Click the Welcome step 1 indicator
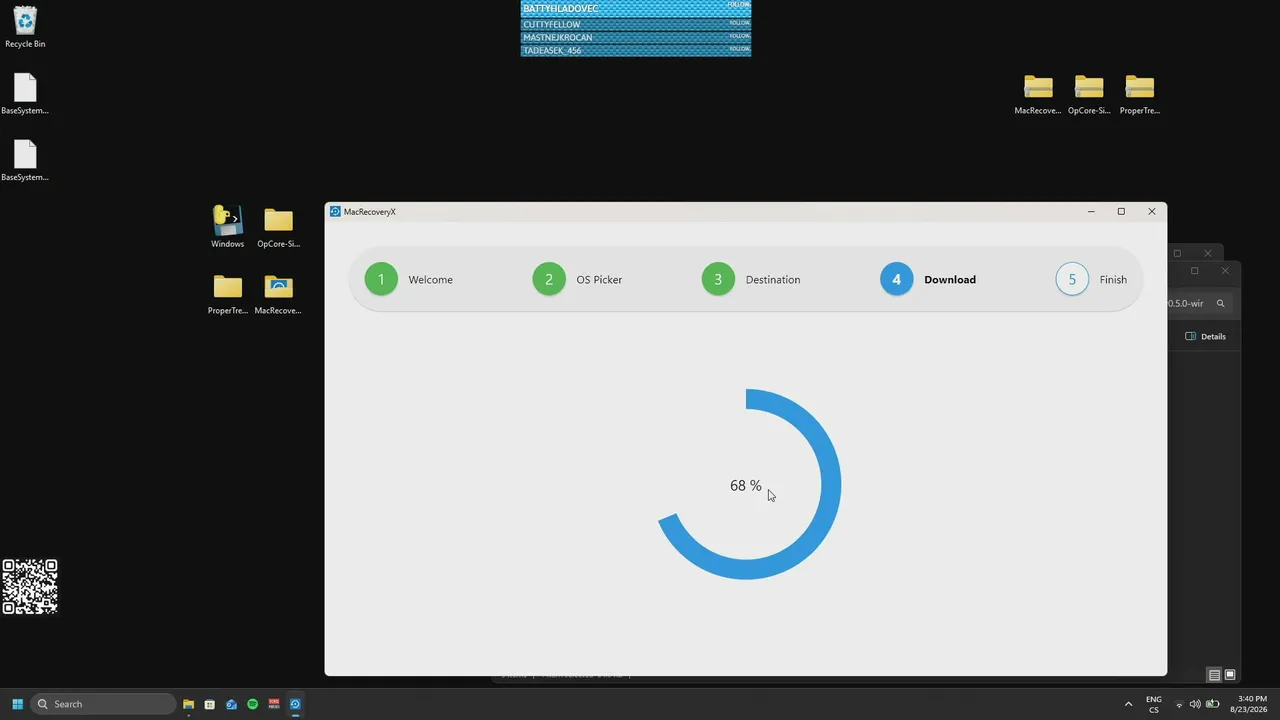This screenshot has height=720, width=1280. (381, 280)
